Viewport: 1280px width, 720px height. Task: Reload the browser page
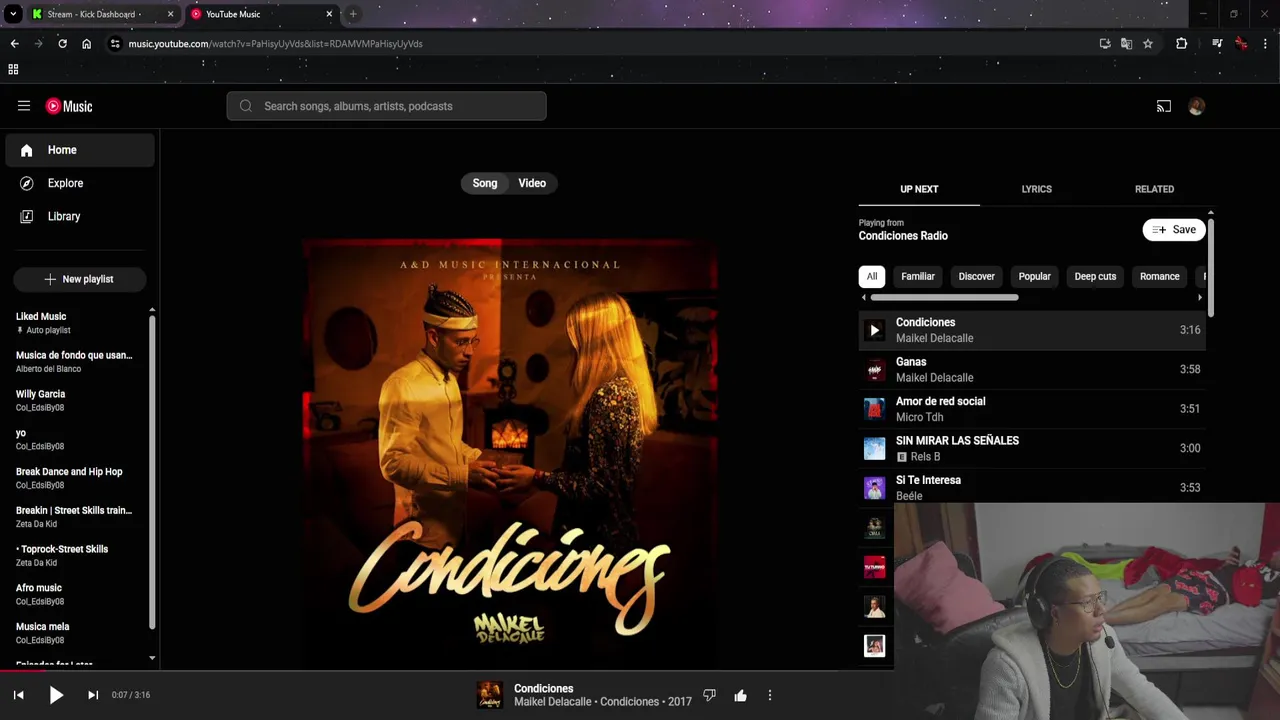[x=62, y=44]
